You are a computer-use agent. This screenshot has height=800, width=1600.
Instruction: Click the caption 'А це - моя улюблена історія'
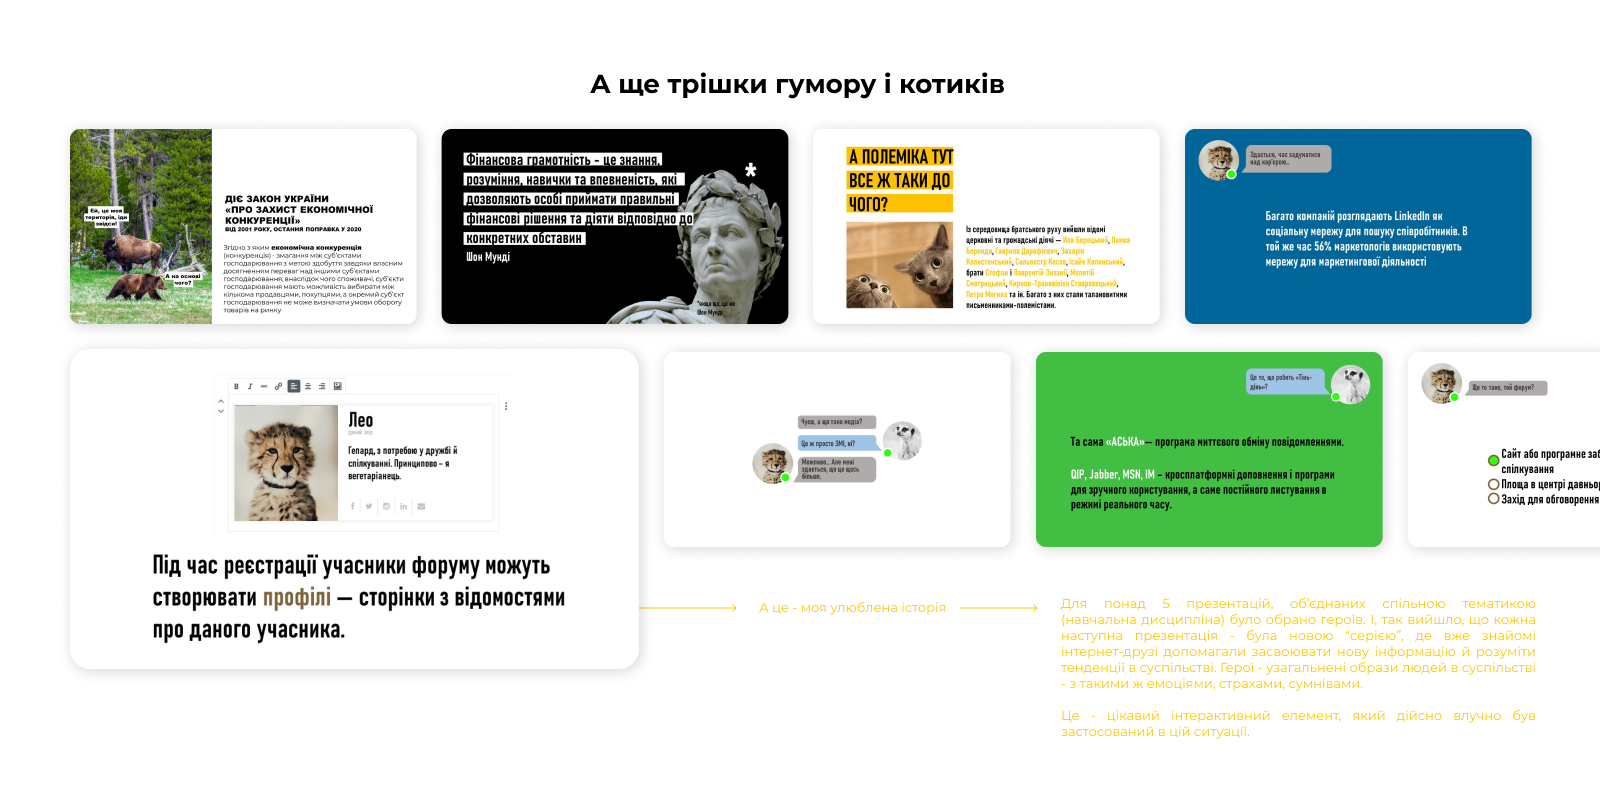click(x=852, y=607)
